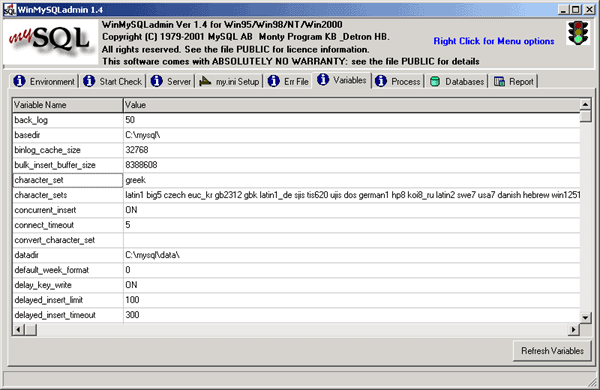This screenshot has width=600, height=390.
Task: Open the Server tab
Action: [x=171, y=81]
